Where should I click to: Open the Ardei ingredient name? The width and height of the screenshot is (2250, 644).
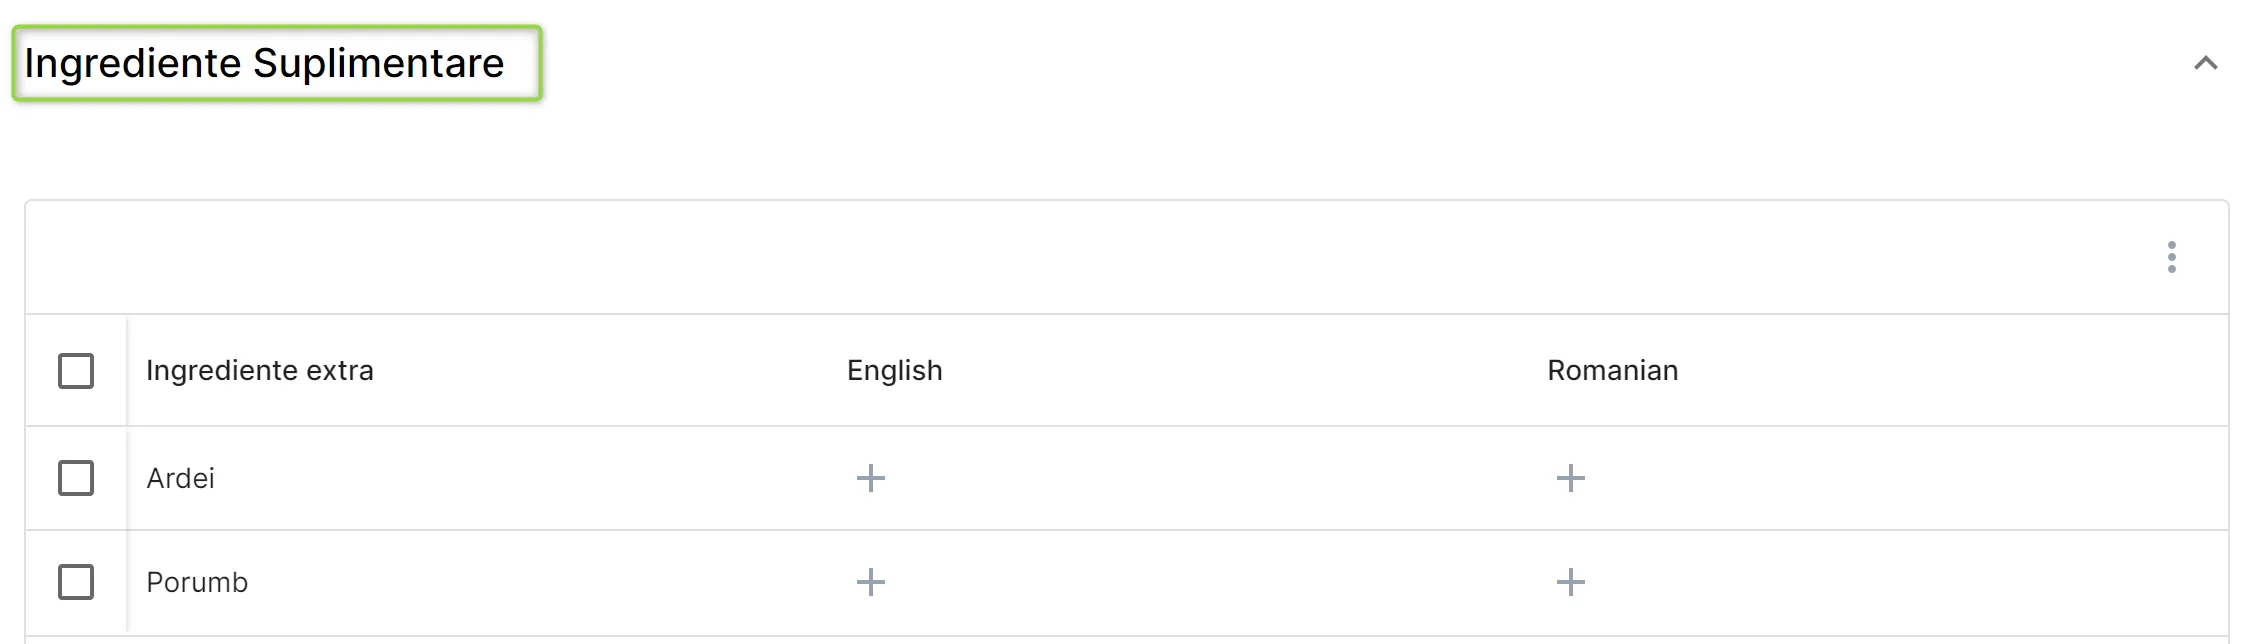pos(180,478)
